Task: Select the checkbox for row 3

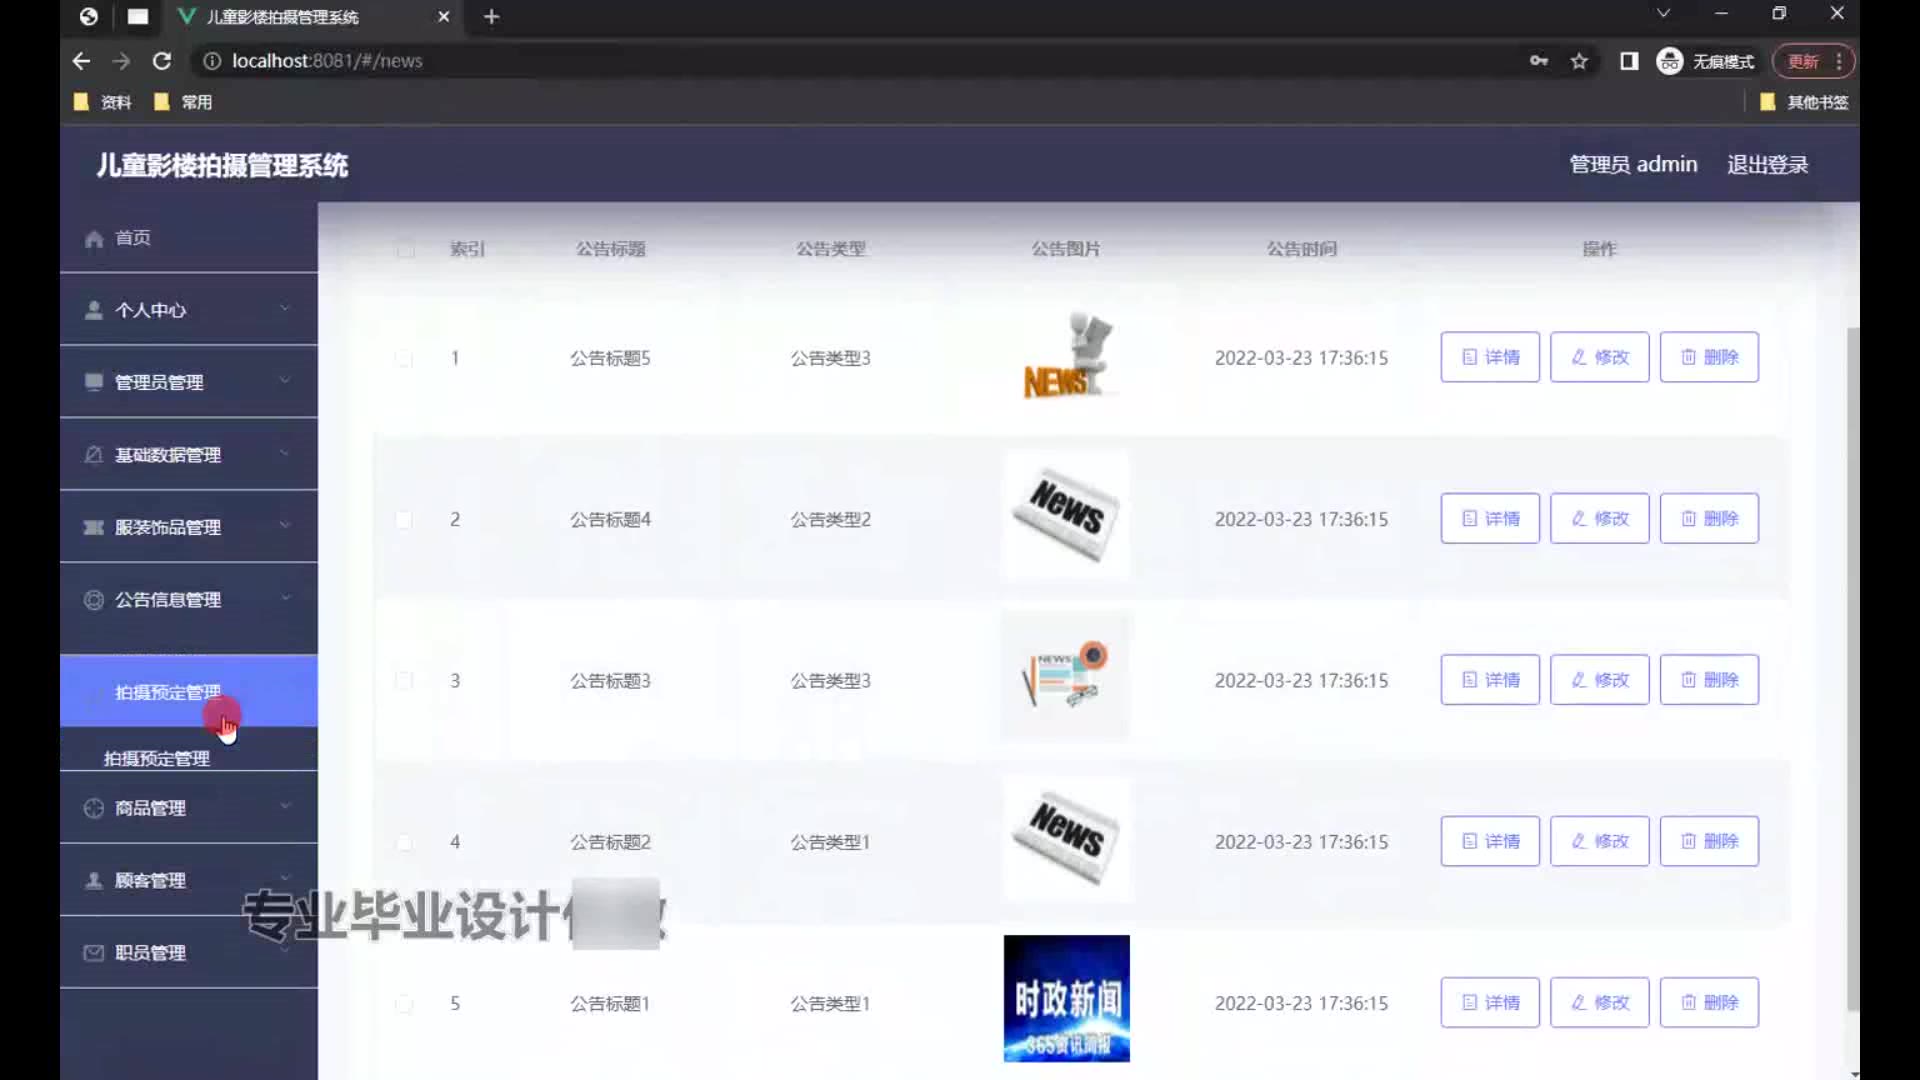Action: (x=404, y=681)
